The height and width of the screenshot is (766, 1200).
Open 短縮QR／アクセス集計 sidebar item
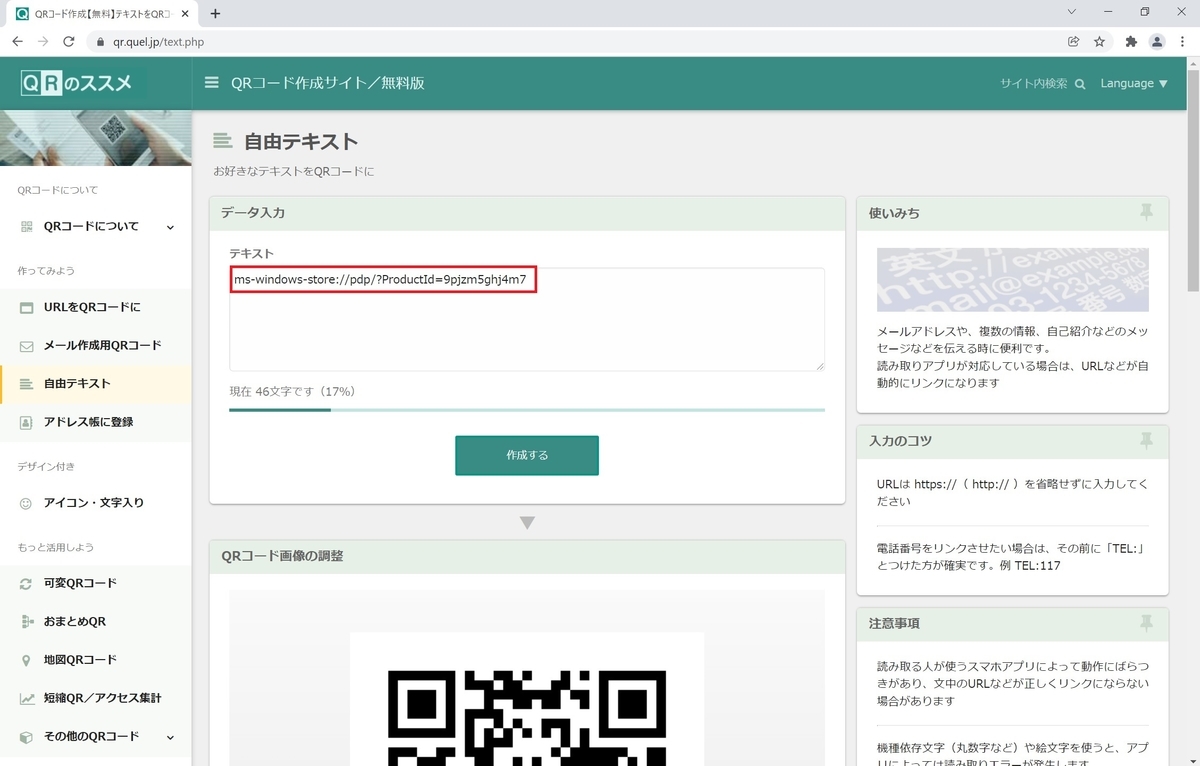pyautogui.click(x=96, y=698)
